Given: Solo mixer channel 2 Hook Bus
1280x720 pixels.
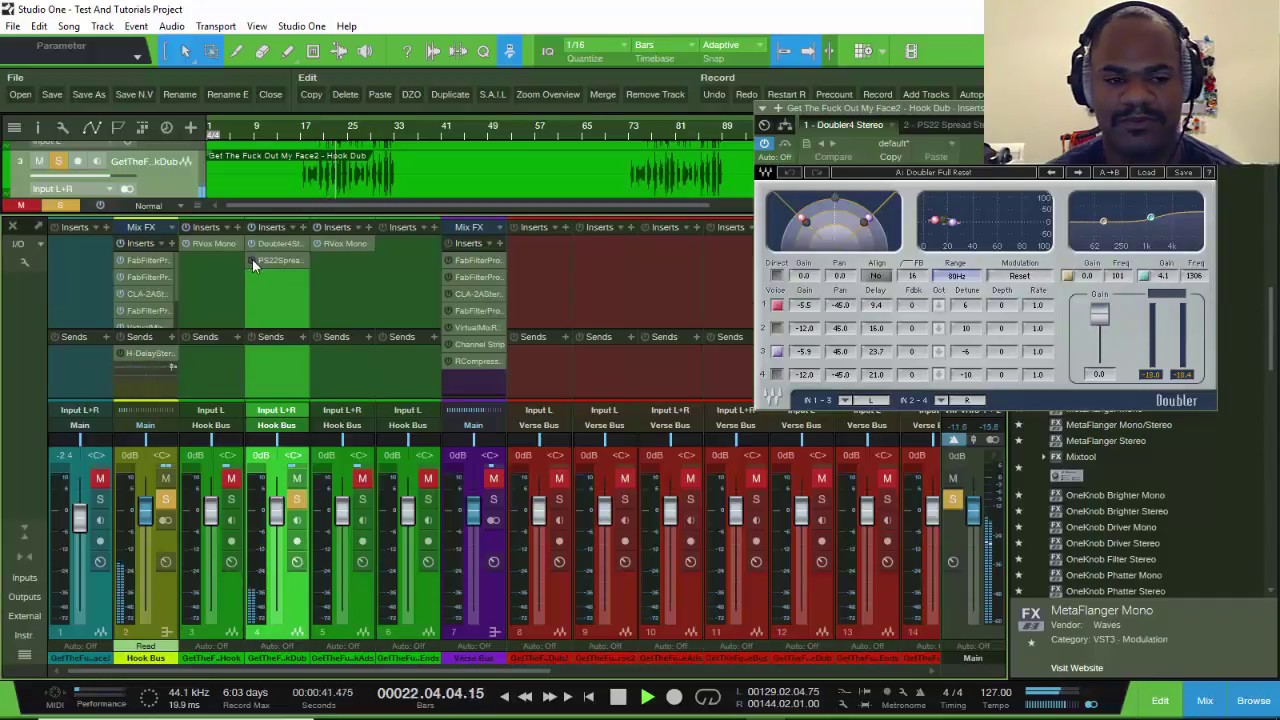Looking at the screenshot, I should pyautogui.click(x=165, y=499).
